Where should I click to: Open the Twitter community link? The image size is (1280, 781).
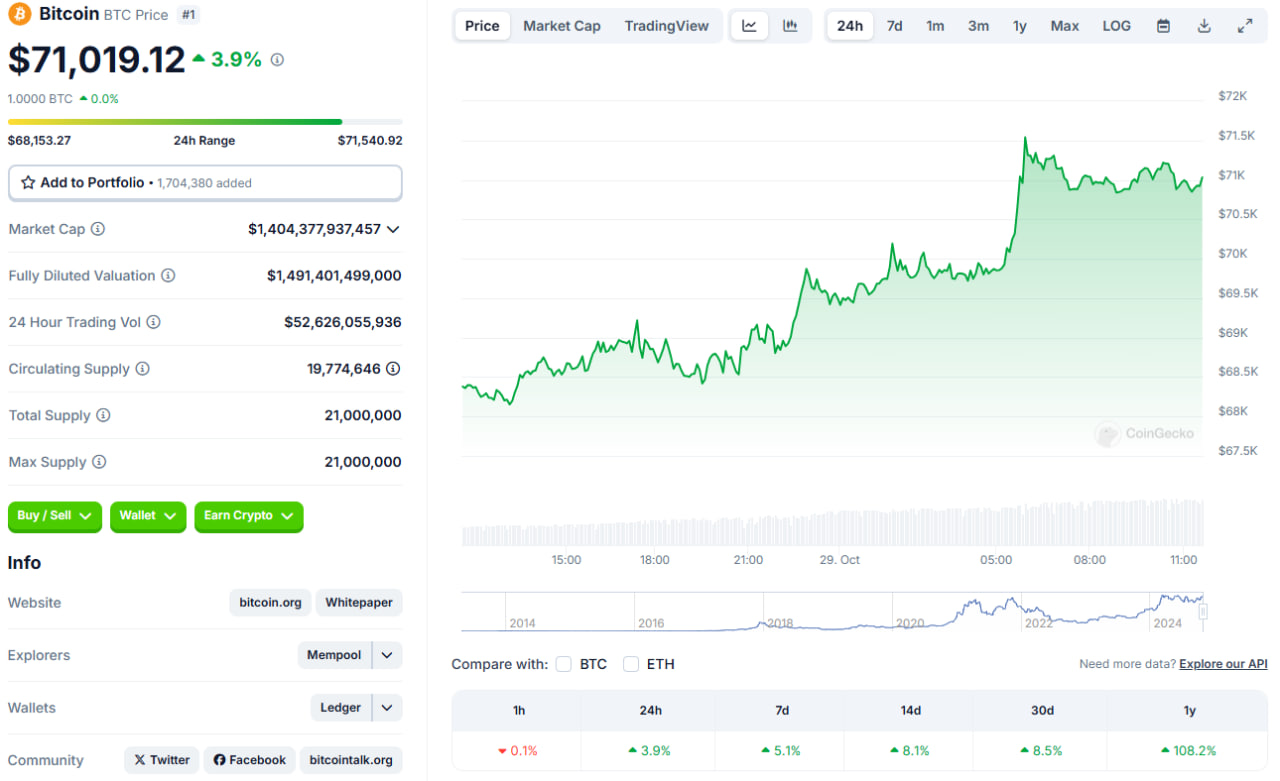click(162, 760)
